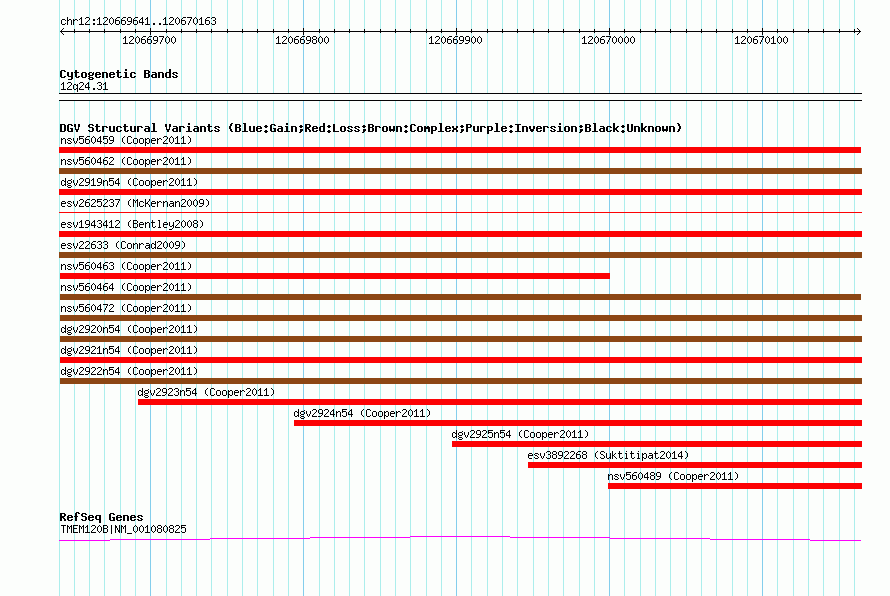
Task: Select the red bar under dgv2919n54
Action: 460,192
